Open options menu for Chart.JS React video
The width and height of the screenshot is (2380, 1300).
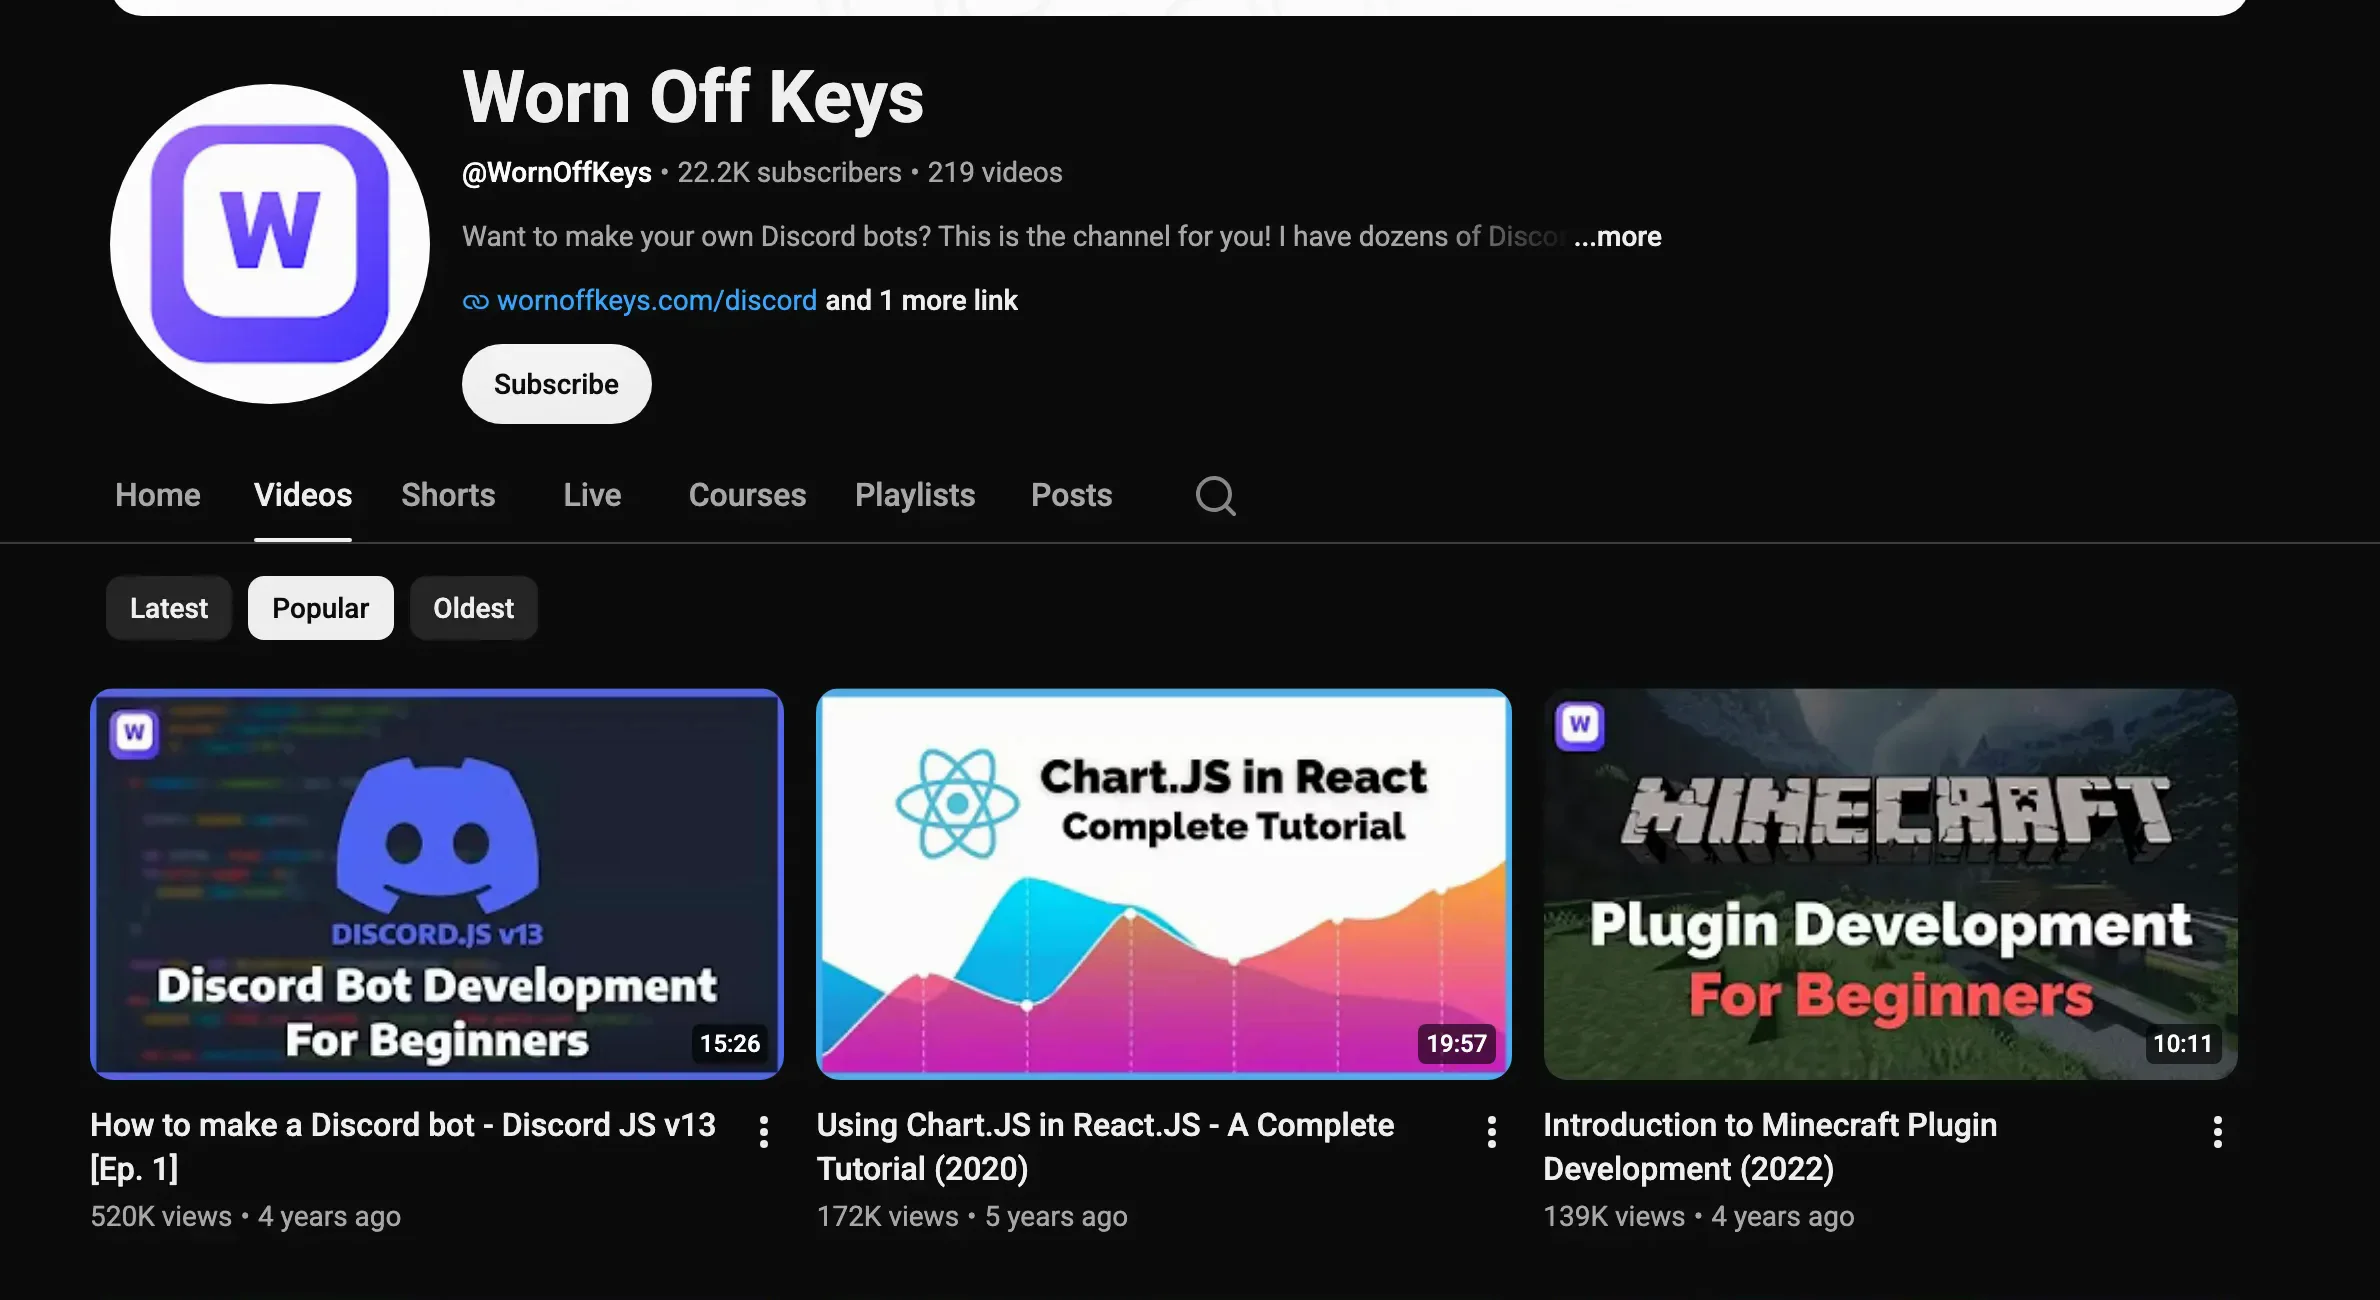(x=1491, y=1132)
